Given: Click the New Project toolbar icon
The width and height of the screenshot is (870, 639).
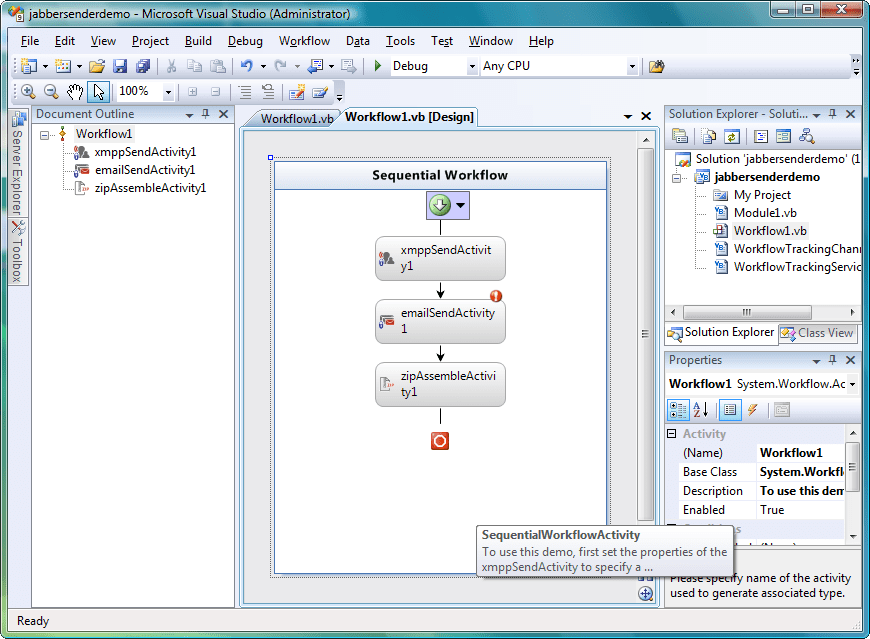Looking at the screenshot, I should [x=29, y=66].
